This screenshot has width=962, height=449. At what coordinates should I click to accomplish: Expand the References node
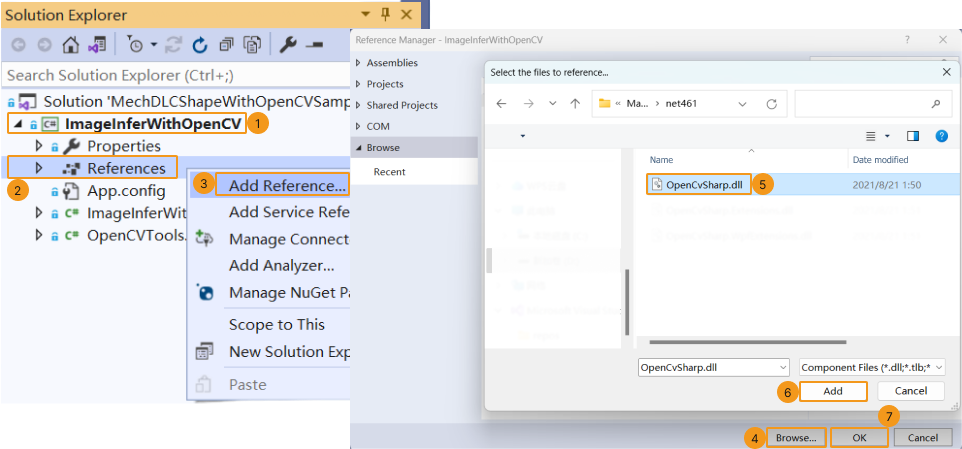[x=39, y=168]
